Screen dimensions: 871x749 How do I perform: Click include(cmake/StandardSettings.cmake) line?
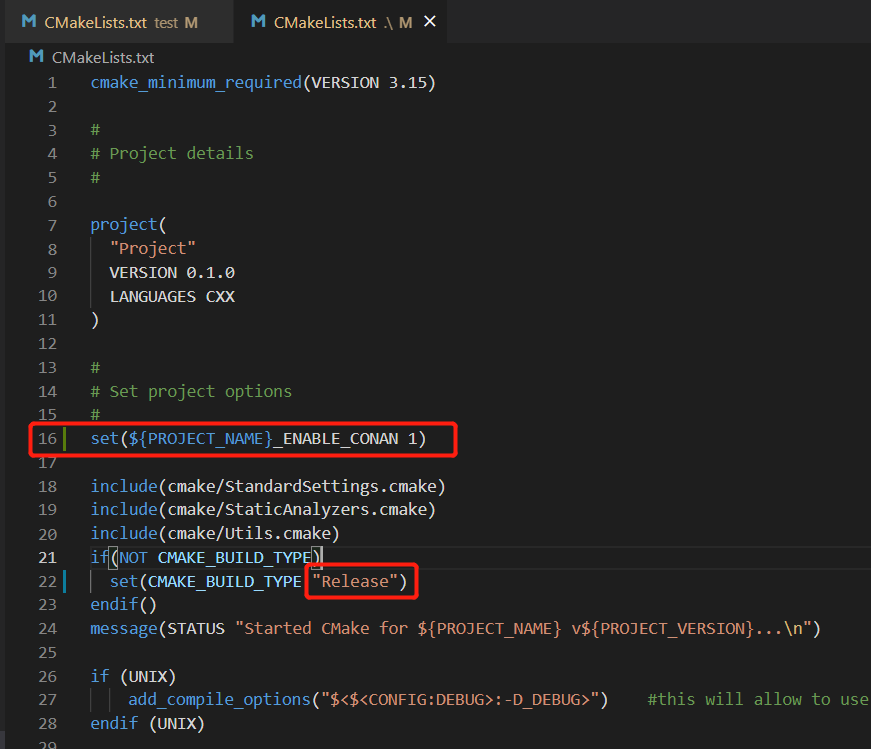pos(268,486)
